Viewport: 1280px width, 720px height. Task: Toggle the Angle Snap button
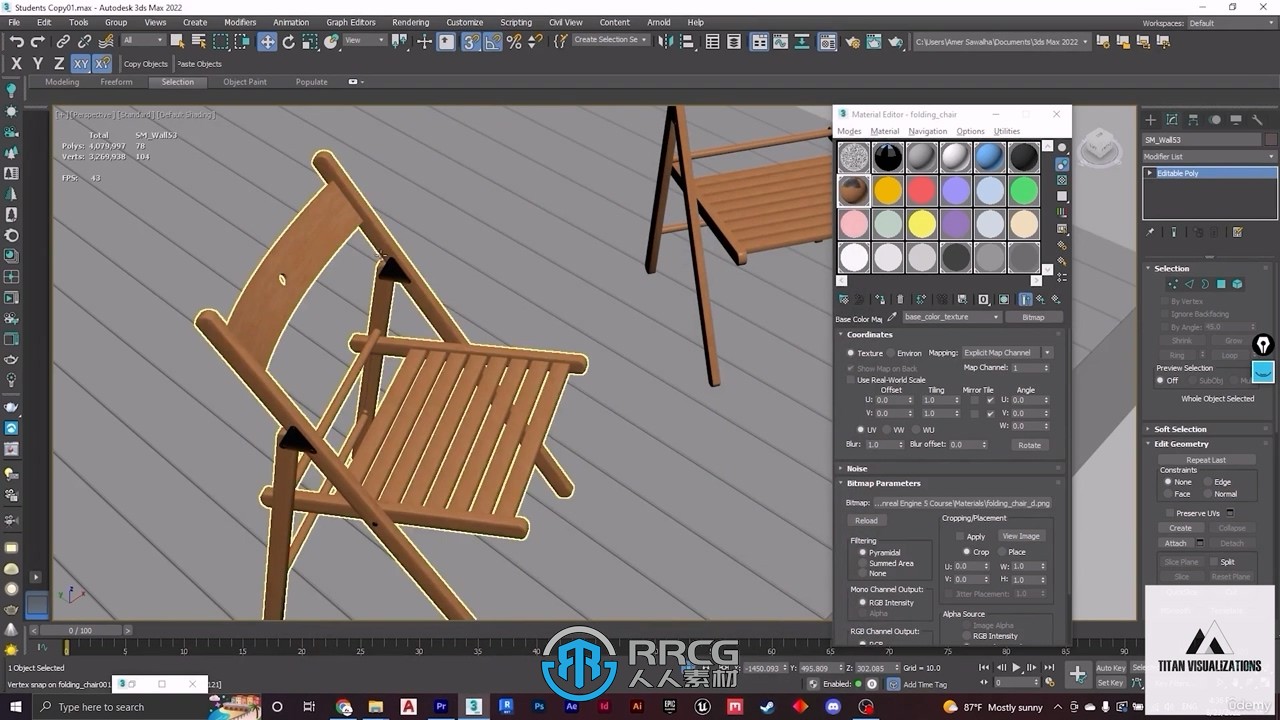[492, 41]
